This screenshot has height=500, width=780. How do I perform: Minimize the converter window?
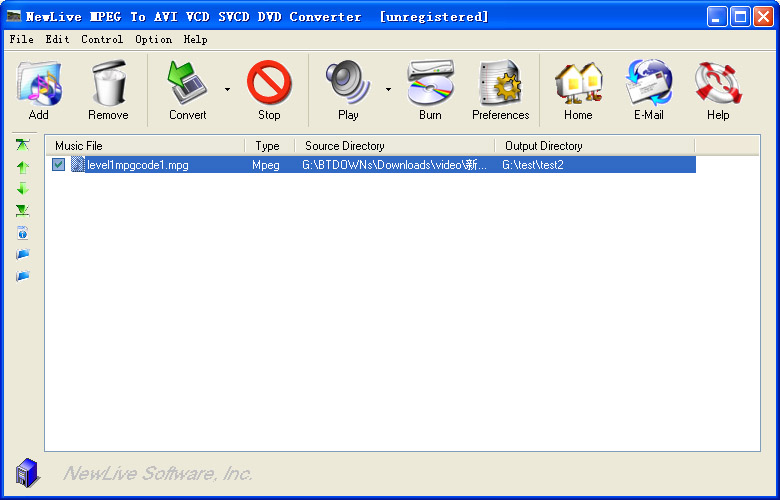pyautogui.click(x=717, y=17)
